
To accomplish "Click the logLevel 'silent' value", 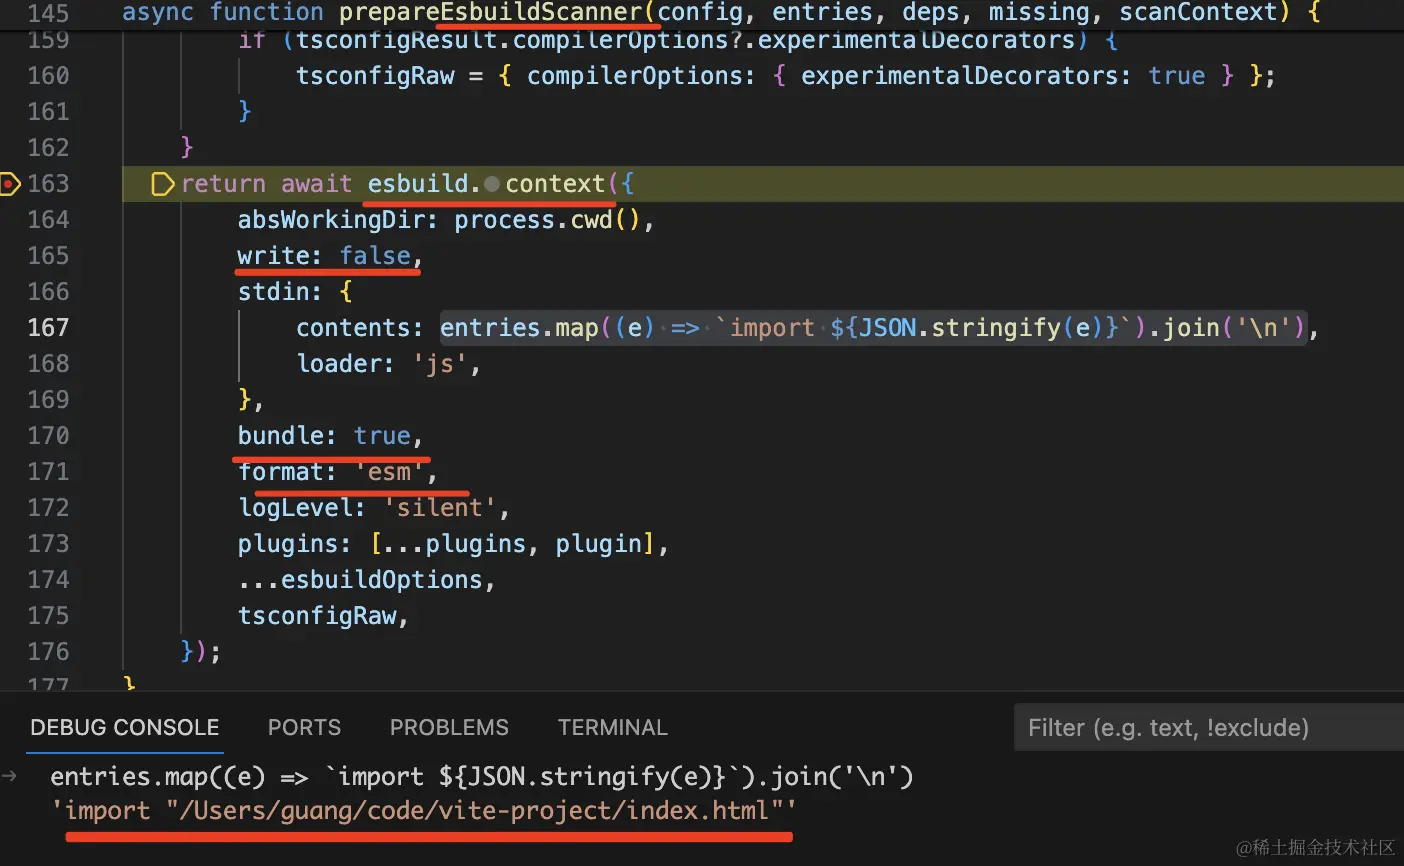I will 439,508.
